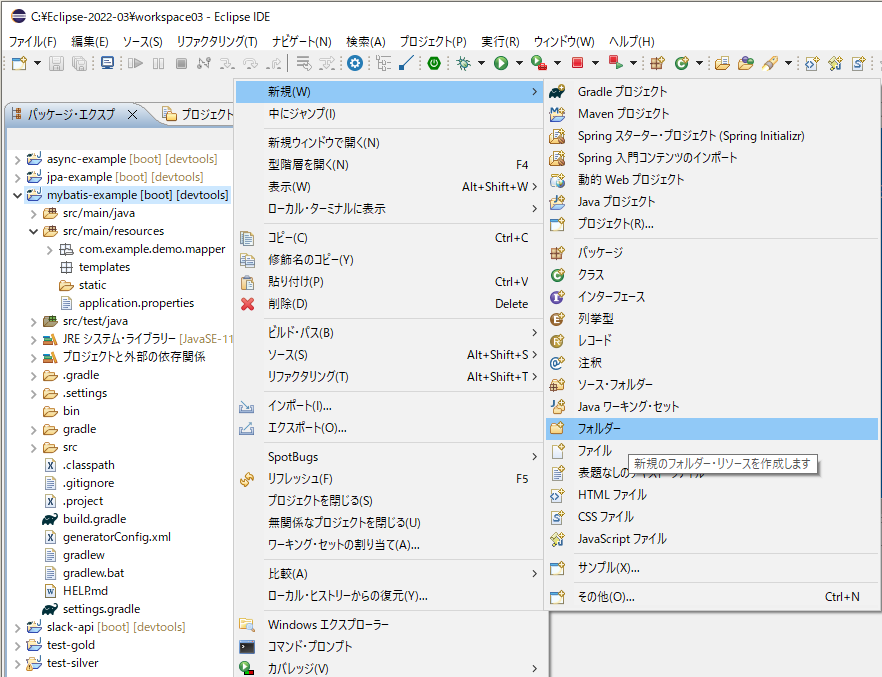The height and width of the screenshot is (677, 882).
Task: Click the Open Type toolbar icon
Action: coord(722,64)
